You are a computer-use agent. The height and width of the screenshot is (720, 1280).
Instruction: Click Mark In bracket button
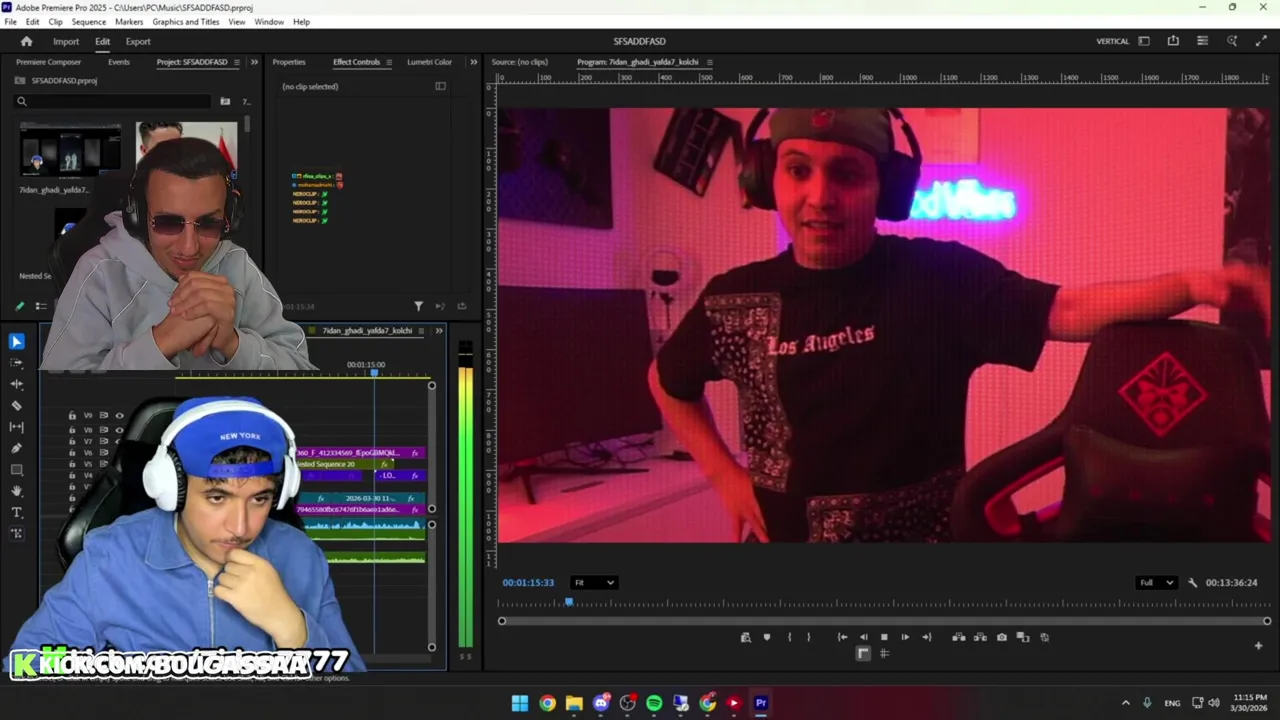coord(789,637)
